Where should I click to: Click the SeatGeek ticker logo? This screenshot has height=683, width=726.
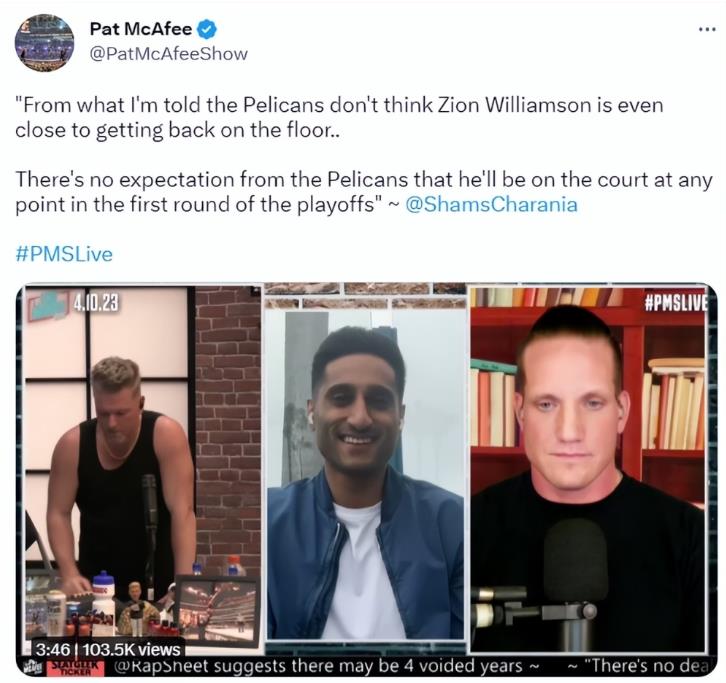[75, 667]
